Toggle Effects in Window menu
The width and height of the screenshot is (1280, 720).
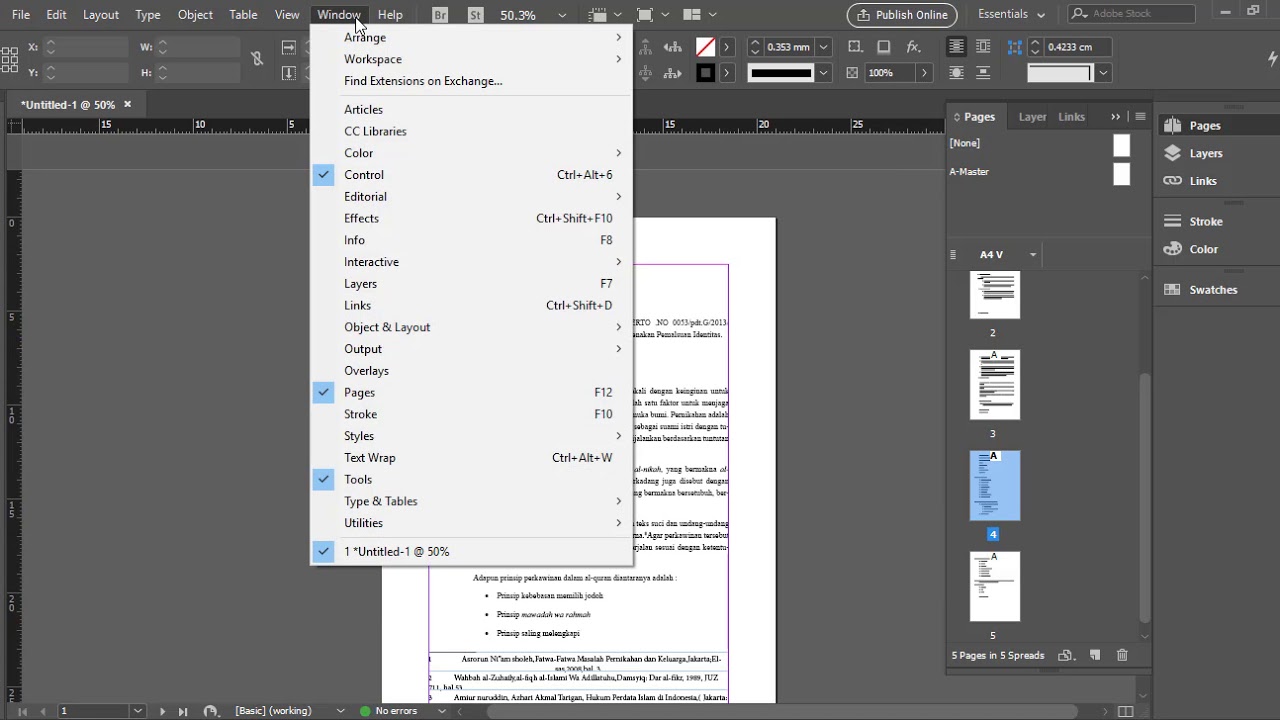(x=471, y=218)
